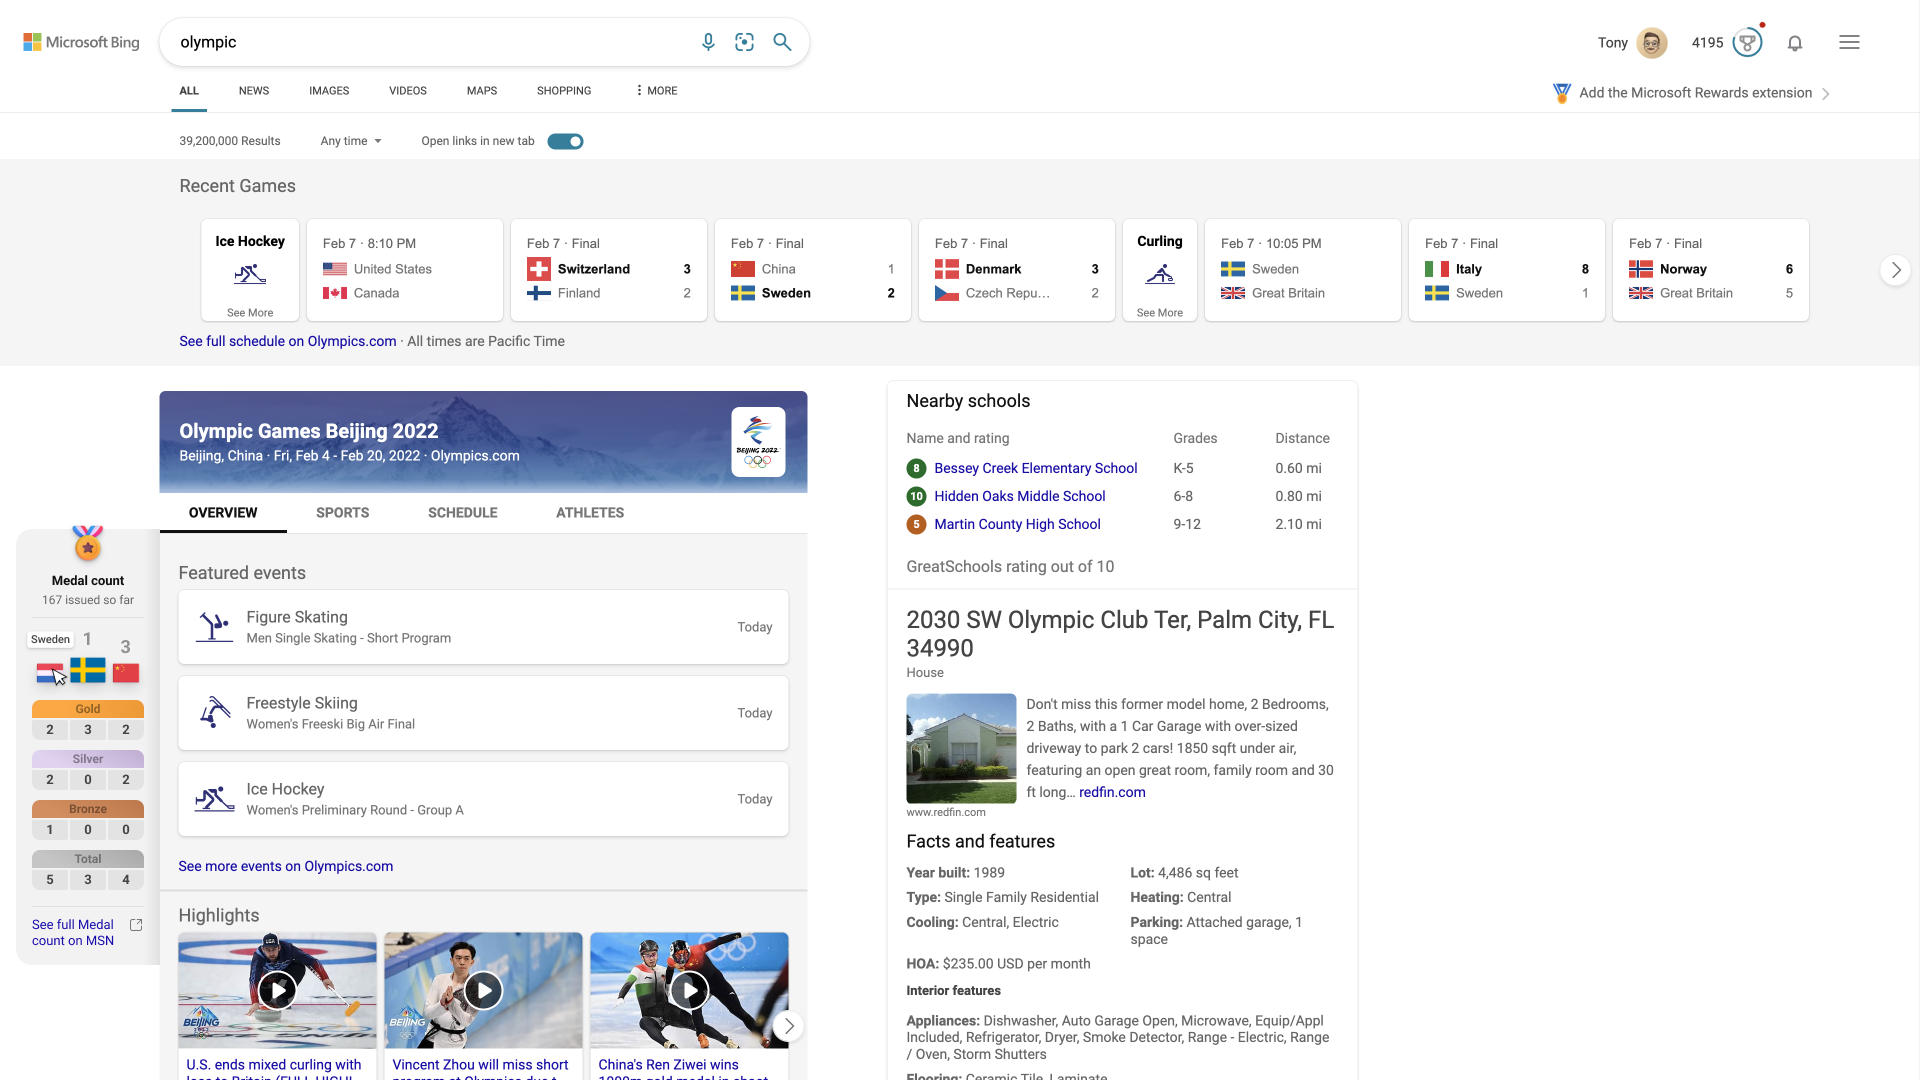Open Bessey Creek Elementary School link
This screenshot has width=1920, height=1080.
(x=1035, y=468)
